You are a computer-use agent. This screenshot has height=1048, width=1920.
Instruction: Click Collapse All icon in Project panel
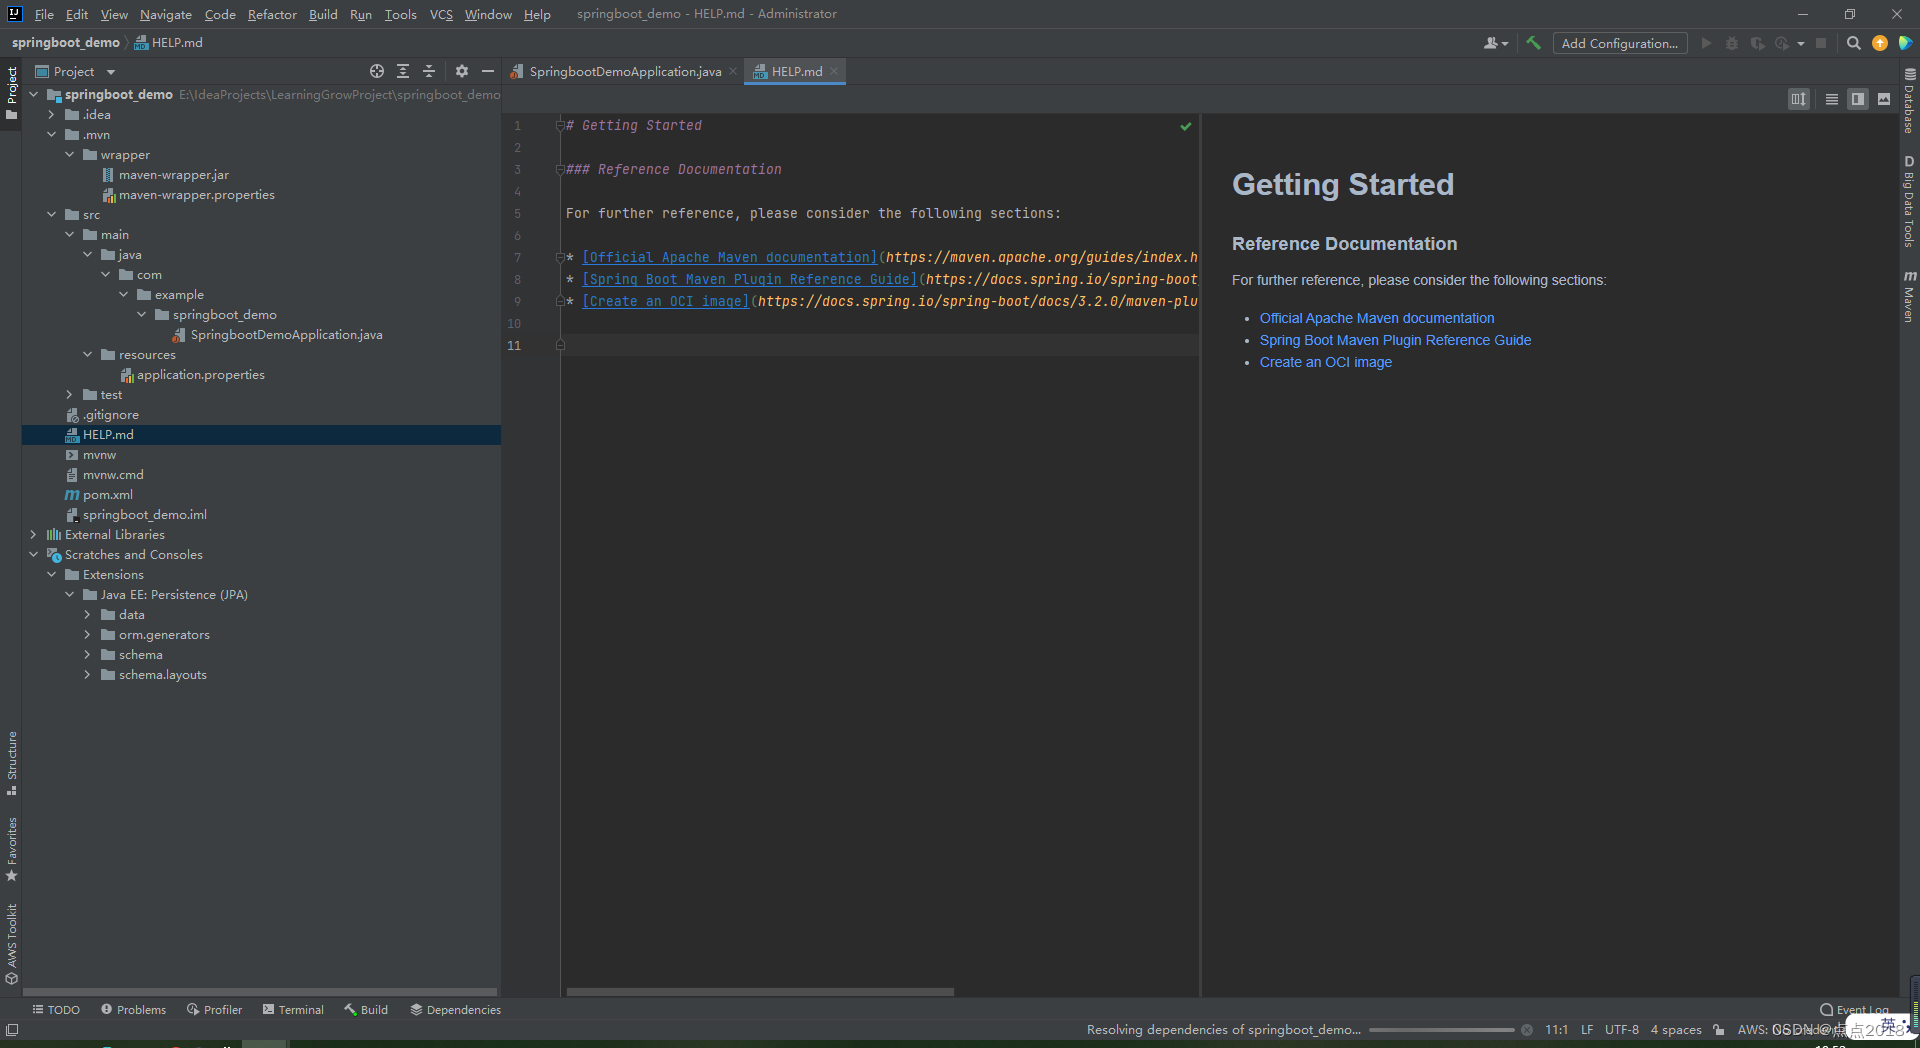coord(429,71)
